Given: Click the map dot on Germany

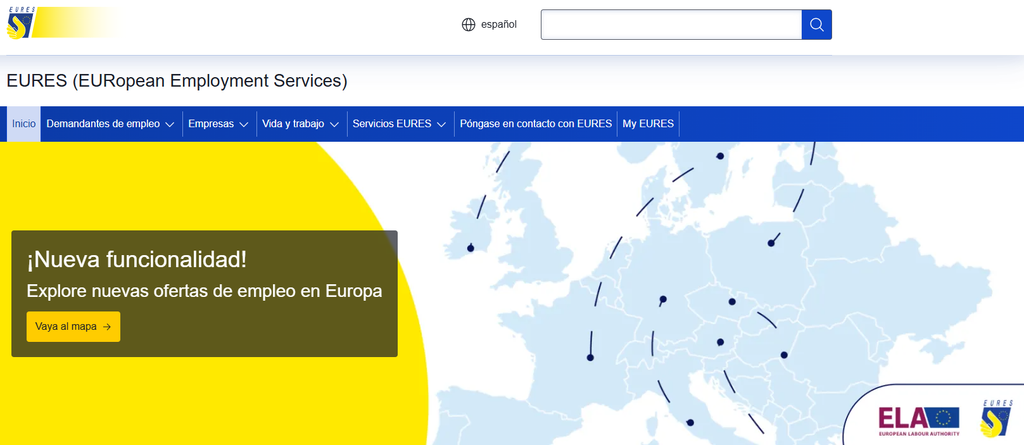Looking at the screenshot, I should pos(663,299).
